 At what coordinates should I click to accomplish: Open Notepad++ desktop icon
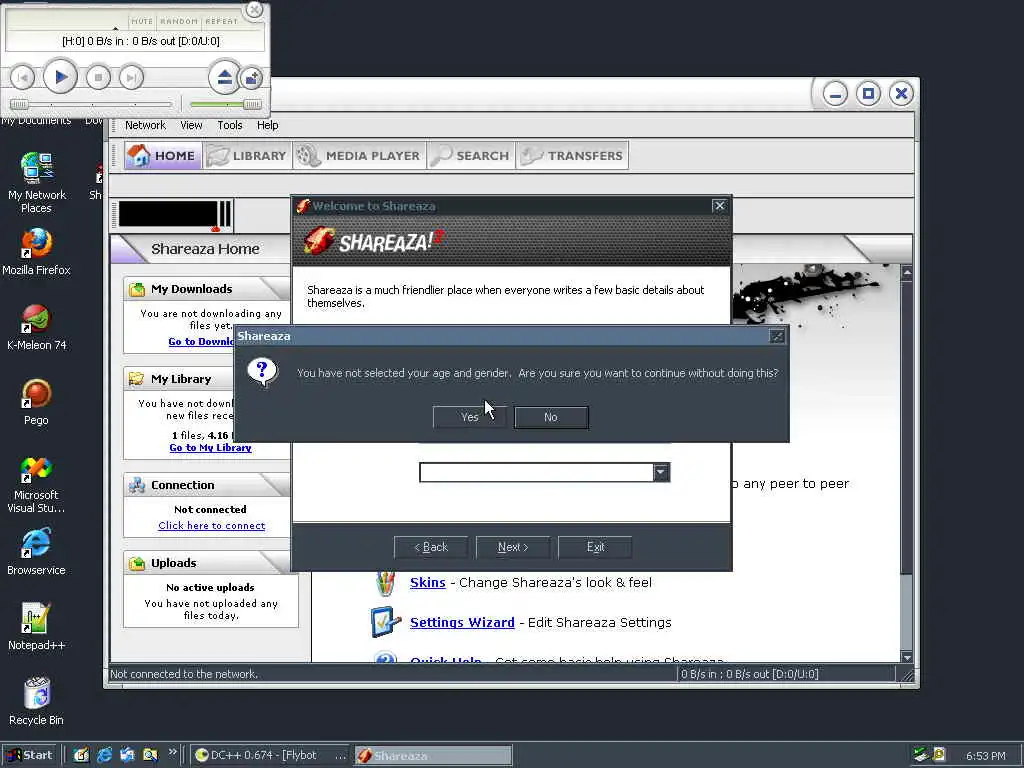37,627
